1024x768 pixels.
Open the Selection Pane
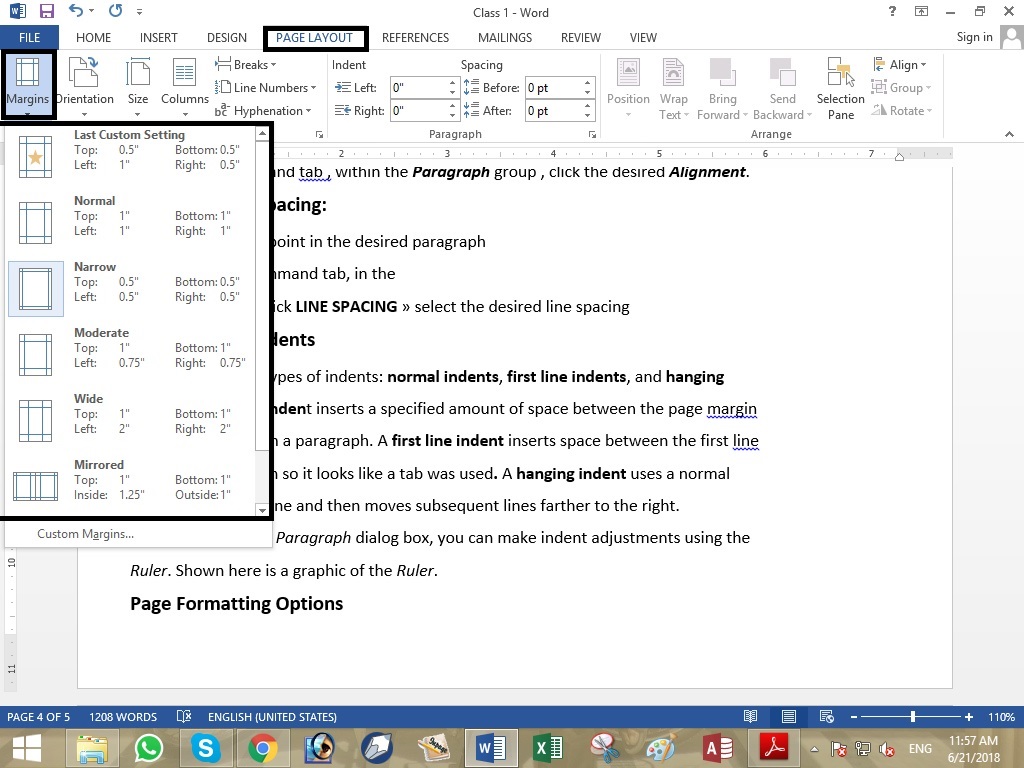[839, 87]
